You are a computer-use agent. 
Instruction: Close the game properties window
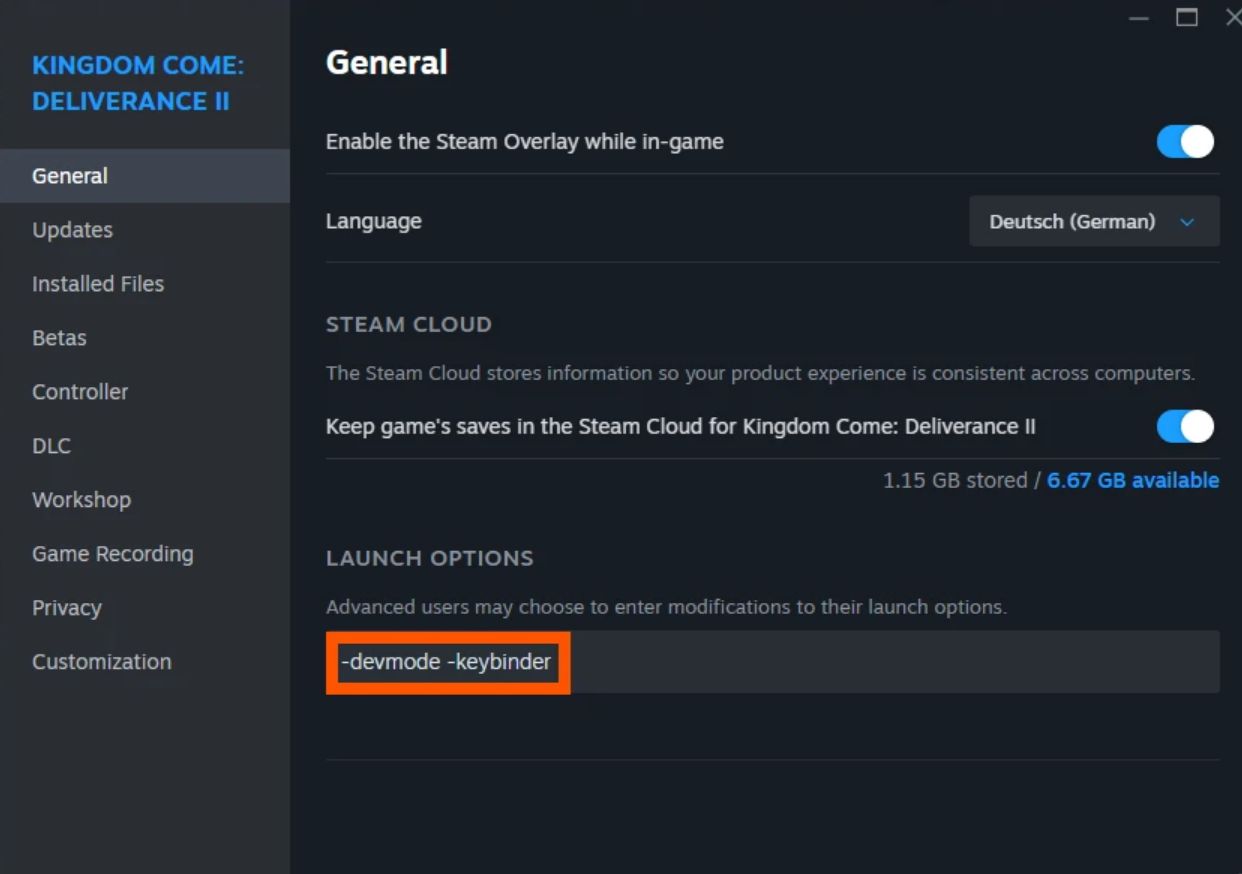click(x=1233, y=18)
